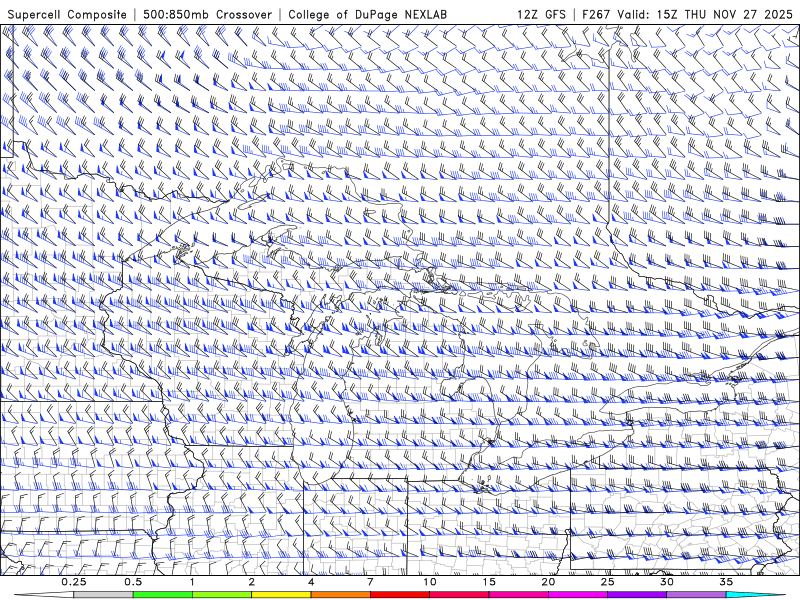
Task: Click the '0.5' legend value
Action: tap(133, 582)
